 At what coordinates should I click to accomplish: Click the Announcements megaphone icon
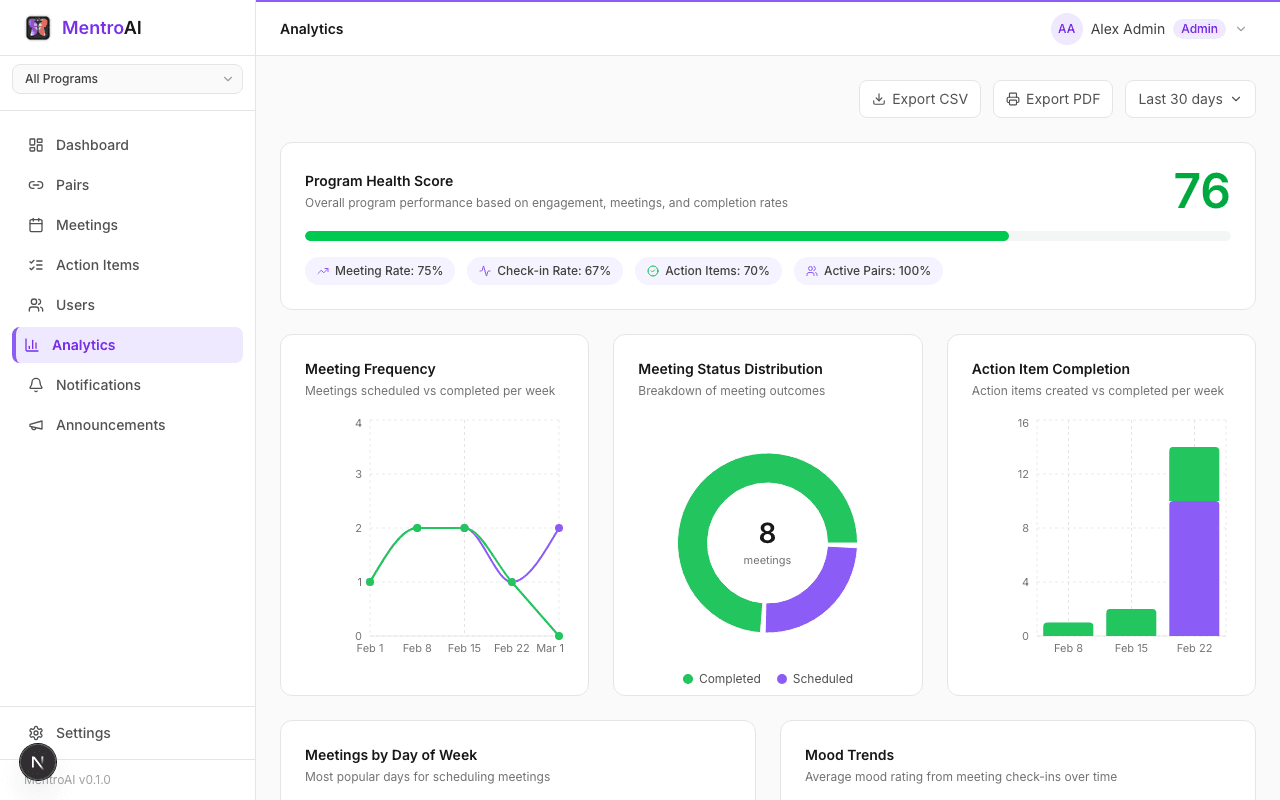34,424
